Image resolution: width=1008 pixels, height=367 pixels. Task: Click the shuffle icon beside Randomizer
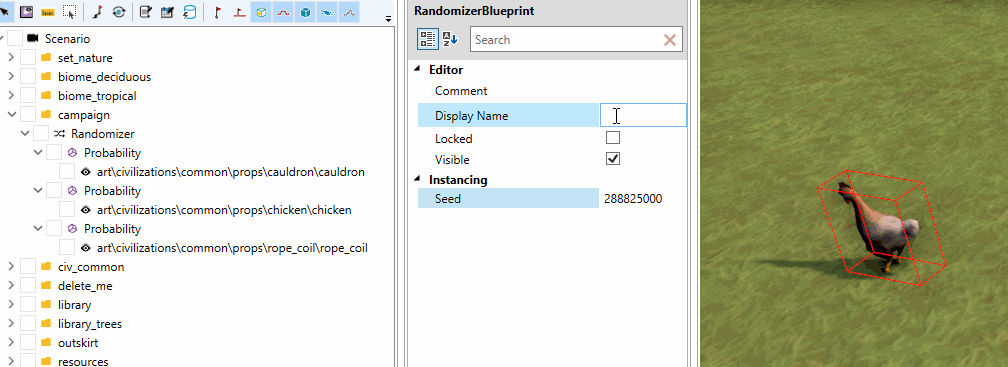[x=59, y=134]
